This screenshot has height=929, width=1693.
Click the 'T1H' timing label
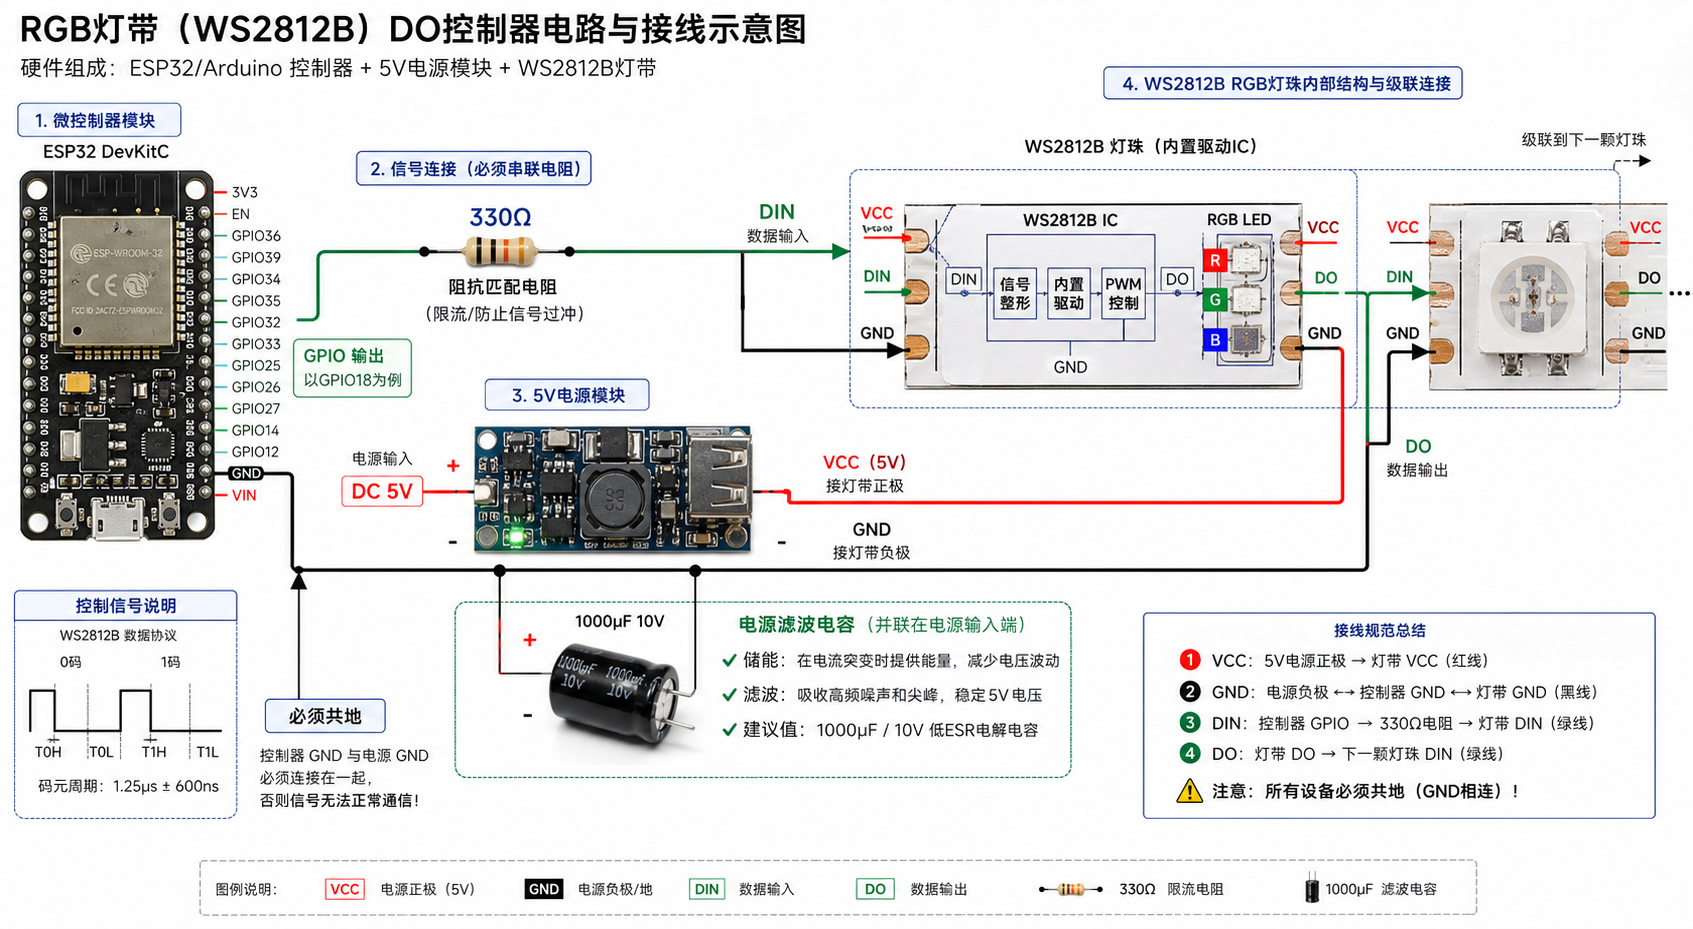coord(154,752)
